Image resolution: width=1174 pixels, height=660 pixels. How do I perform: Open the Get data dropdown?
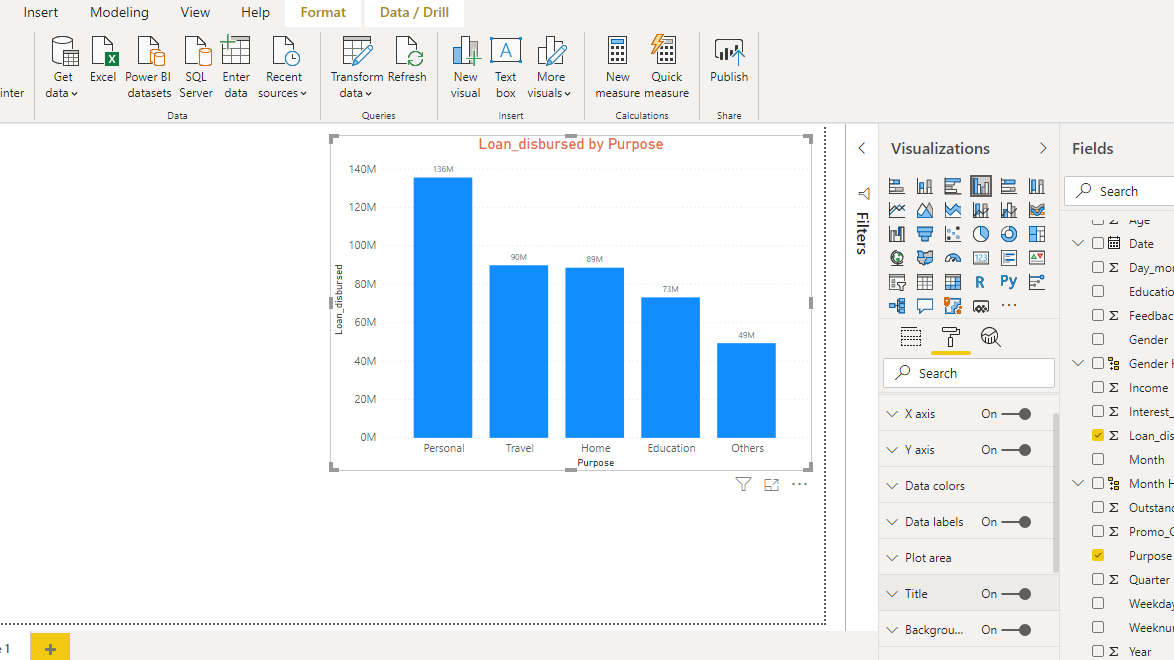click(64, 67)
